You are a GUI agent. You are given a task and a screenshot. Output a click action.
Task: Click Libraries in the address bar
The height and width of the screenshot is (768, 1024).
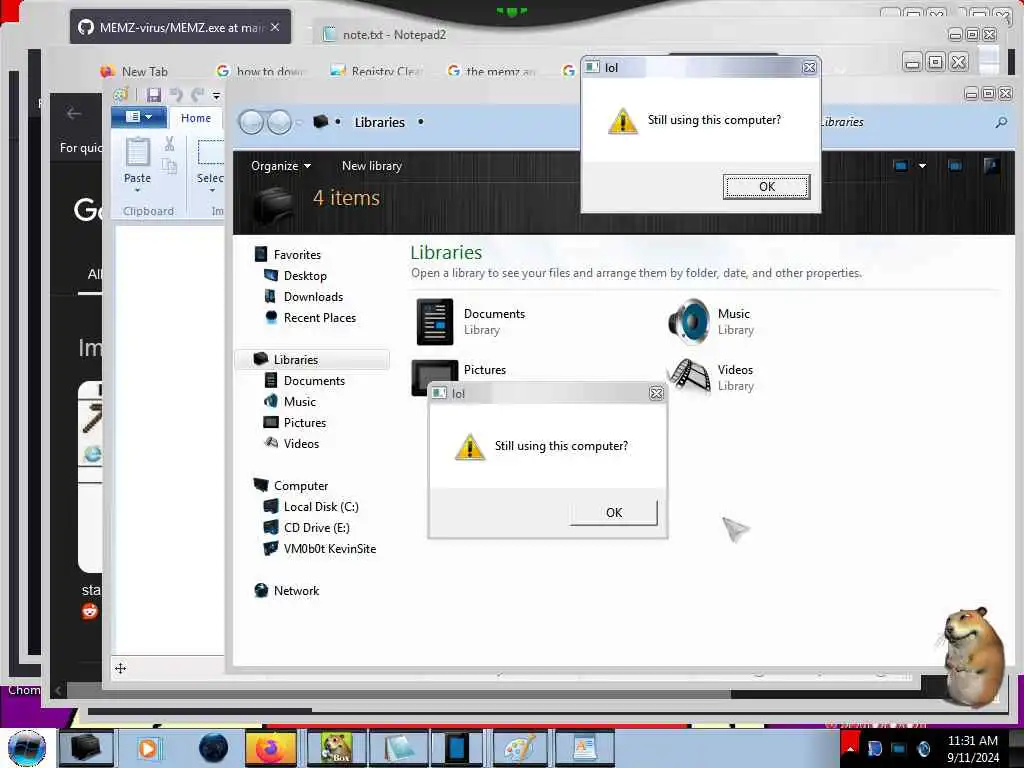coord(379,122)
